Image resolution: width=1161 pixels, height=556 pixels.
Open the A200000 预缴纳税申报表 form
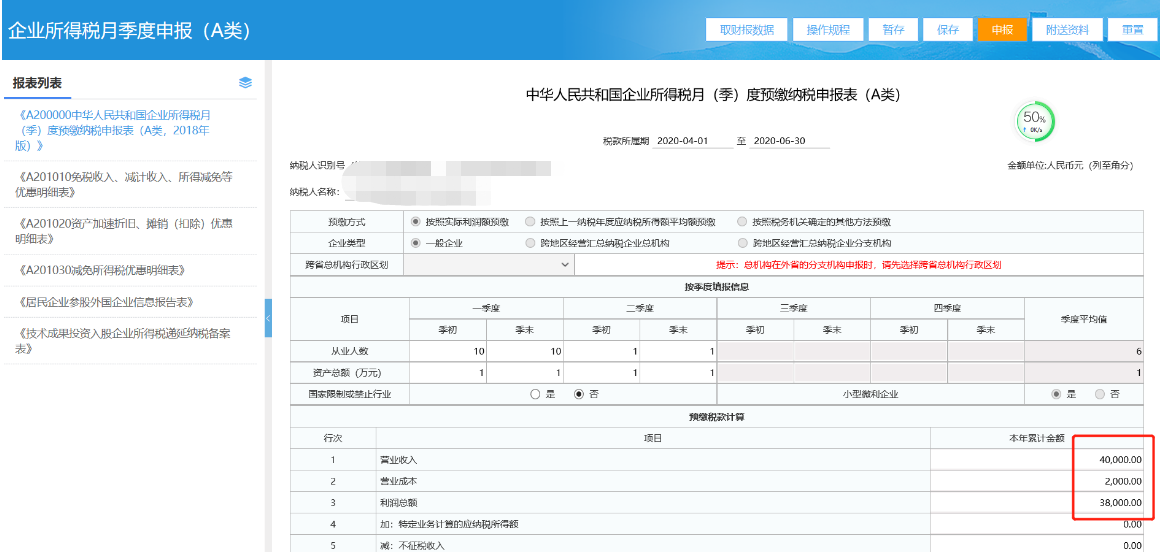113,130
